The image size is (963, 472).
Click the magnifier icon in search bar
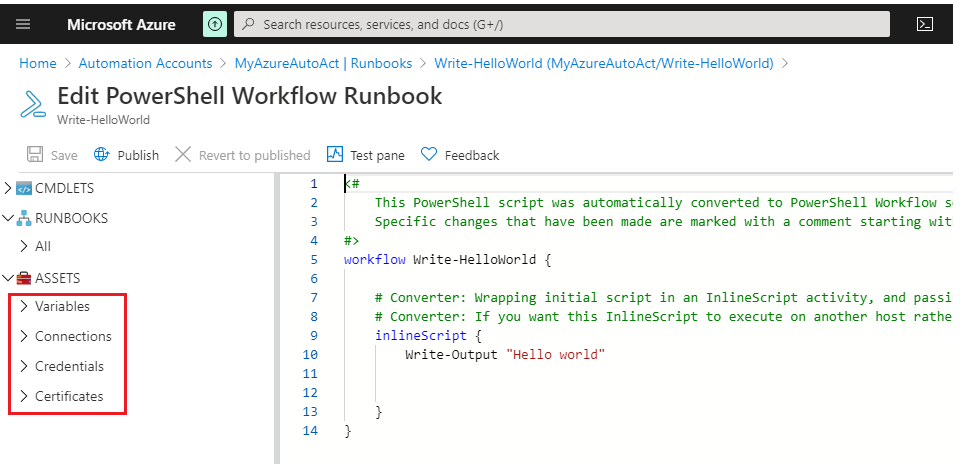248,24
